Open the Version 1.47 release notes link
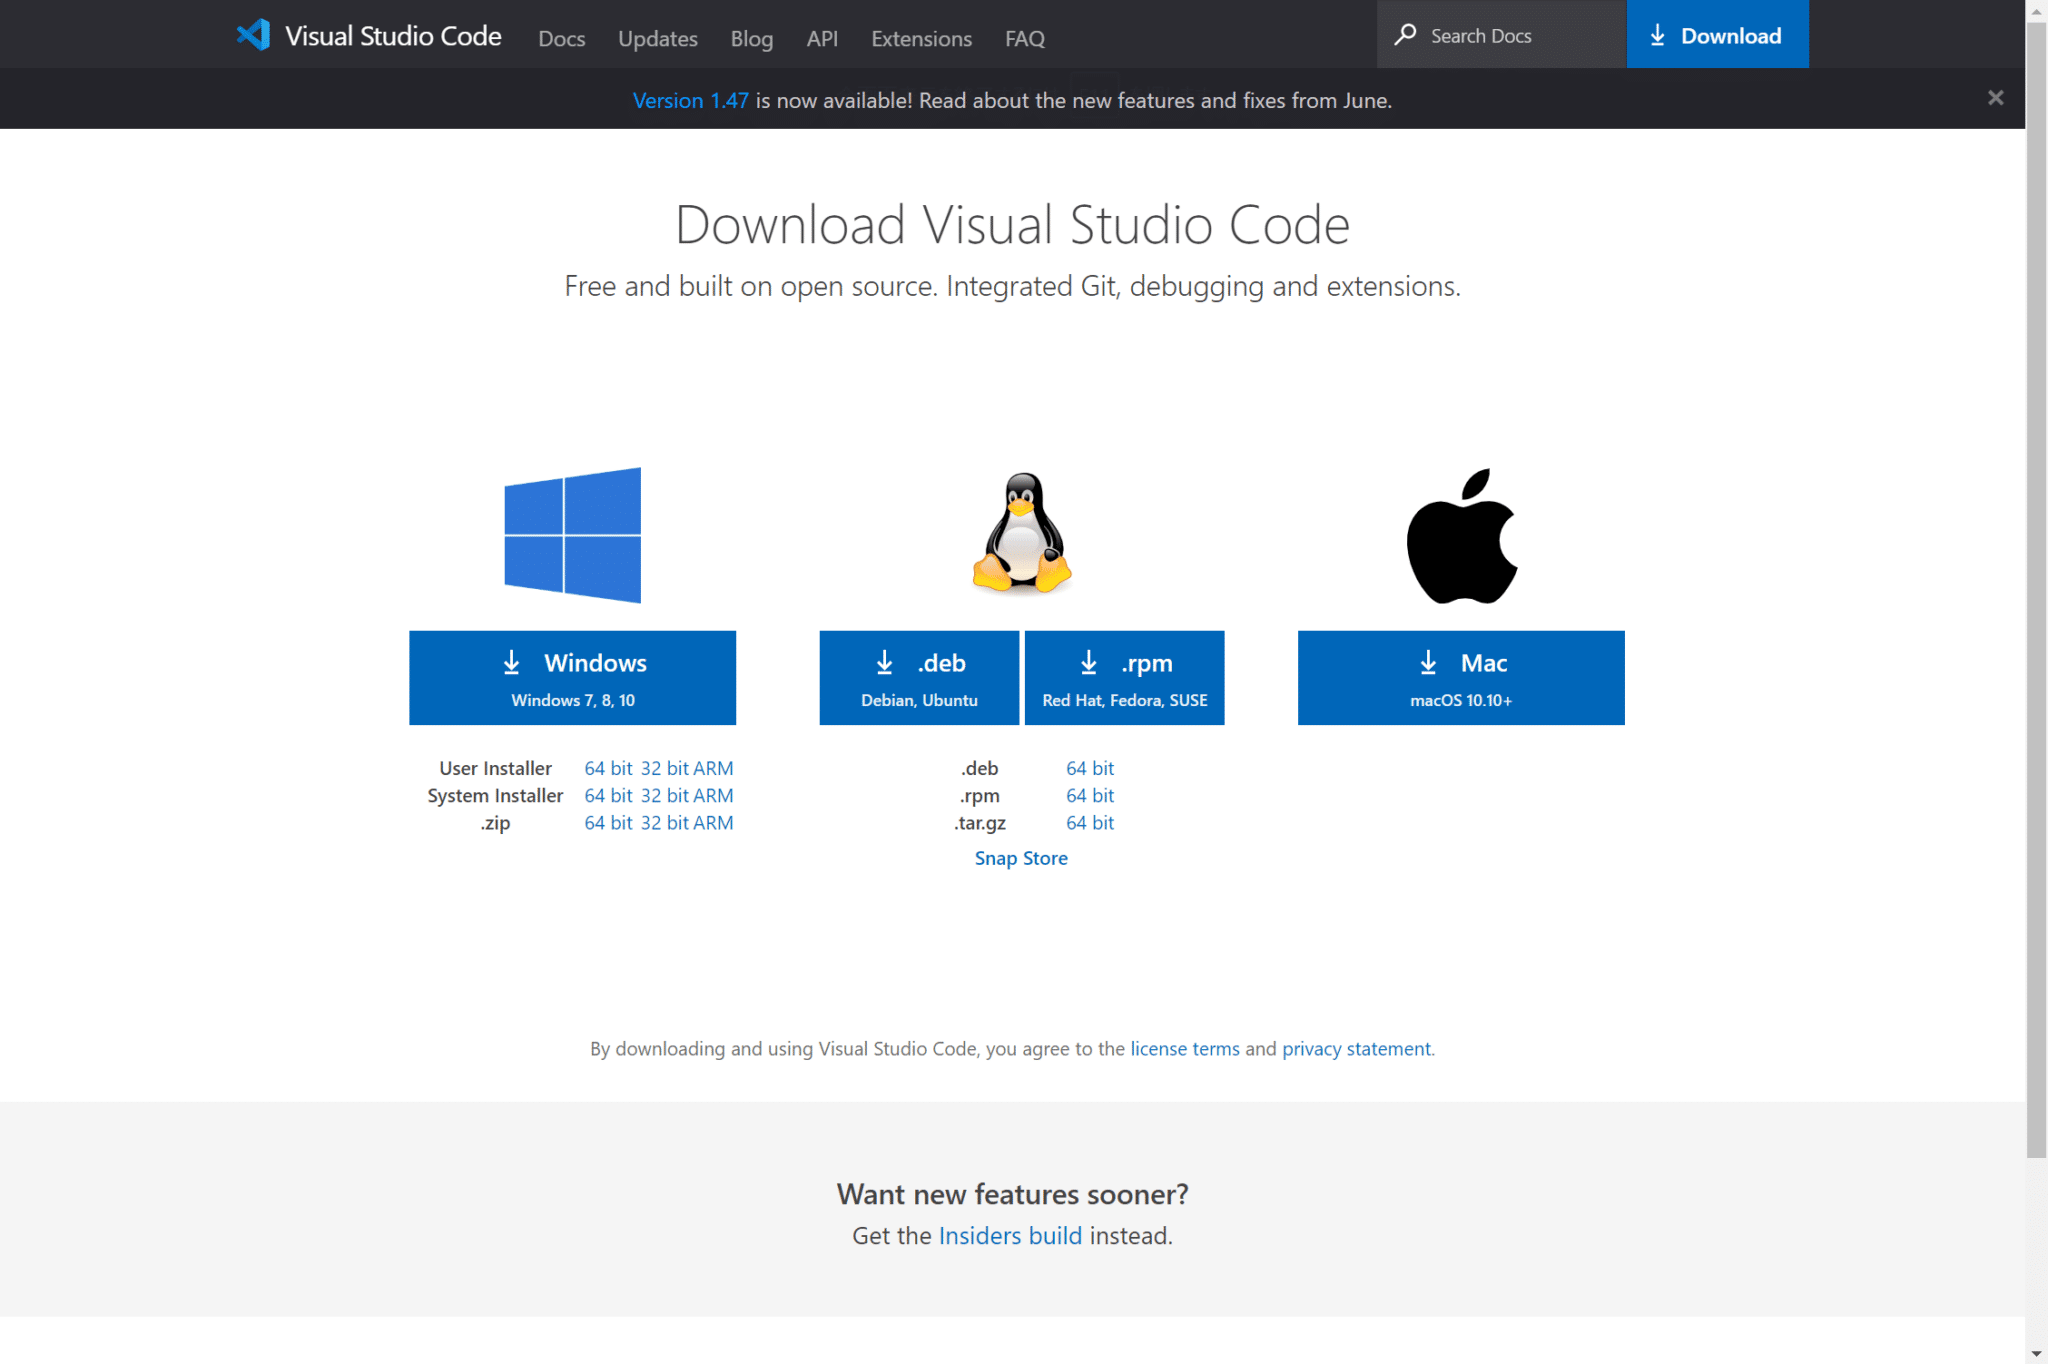2048x1364 pixels. pos(691,100)
